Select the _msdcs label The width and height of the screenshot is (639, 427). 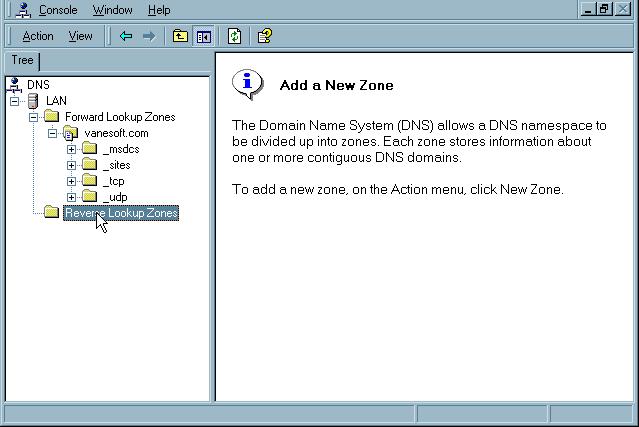121,149
